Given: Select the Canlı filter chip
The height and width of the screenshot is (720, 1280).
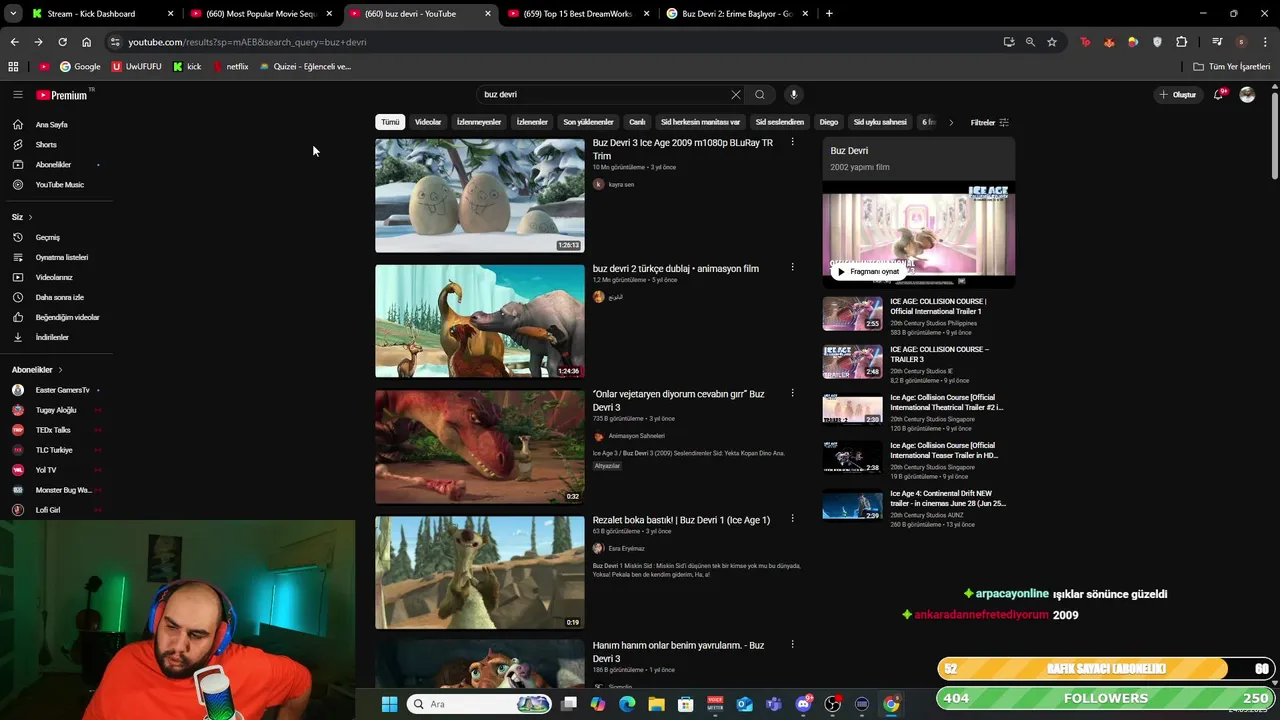Looking at the screenshot, I should [x=637, y=122].
